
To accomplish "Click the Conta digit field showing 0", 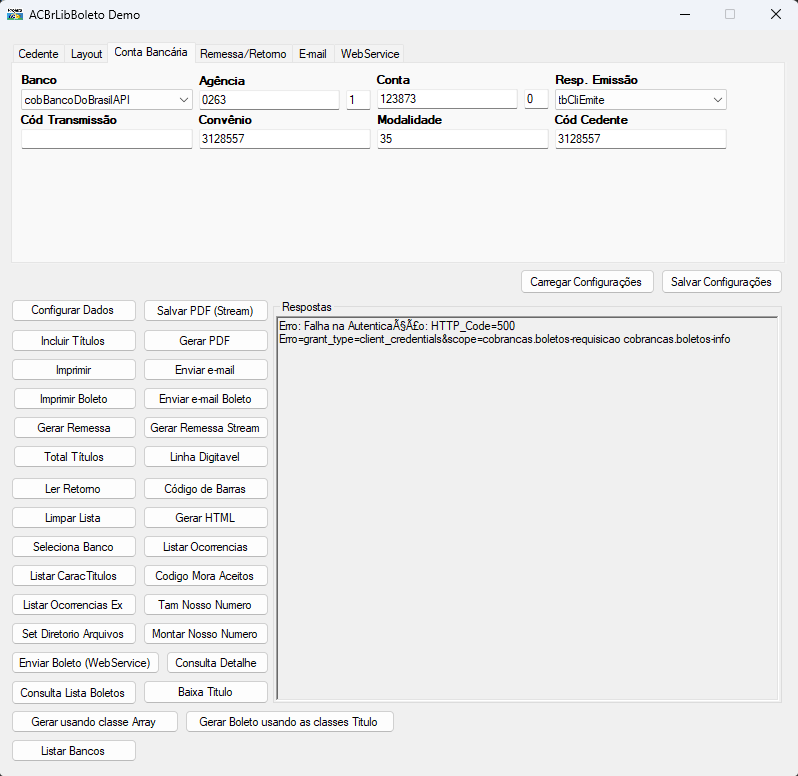I will click(536, 99).
